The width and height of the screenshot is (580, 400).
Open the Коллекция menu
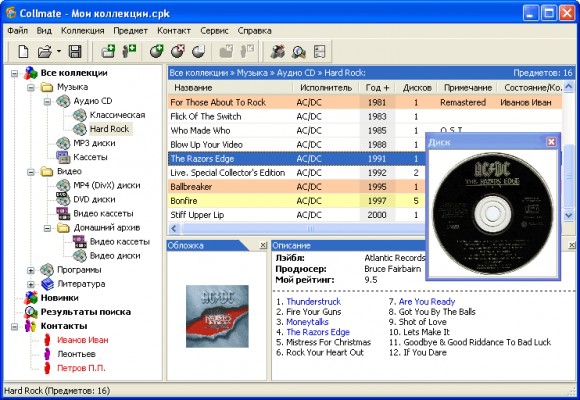[82, 31]
